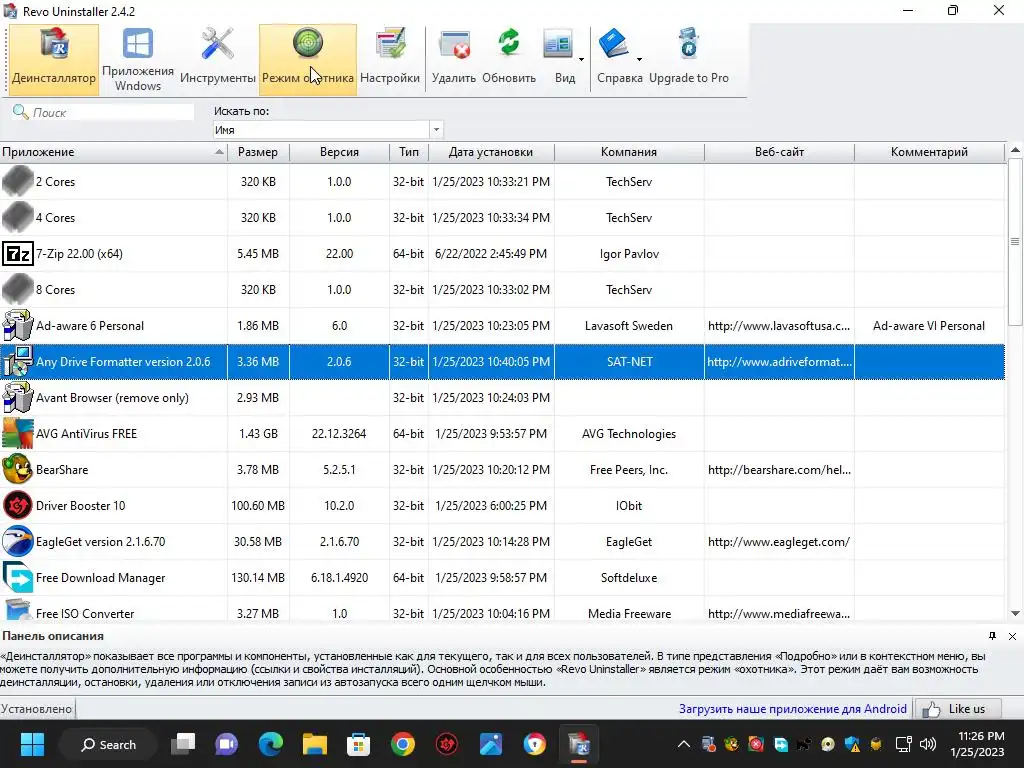This screenshot has height=768, width=1024.
Task: Sort by Версия column header
Action: pyautogui.click(x=339, y=152)
